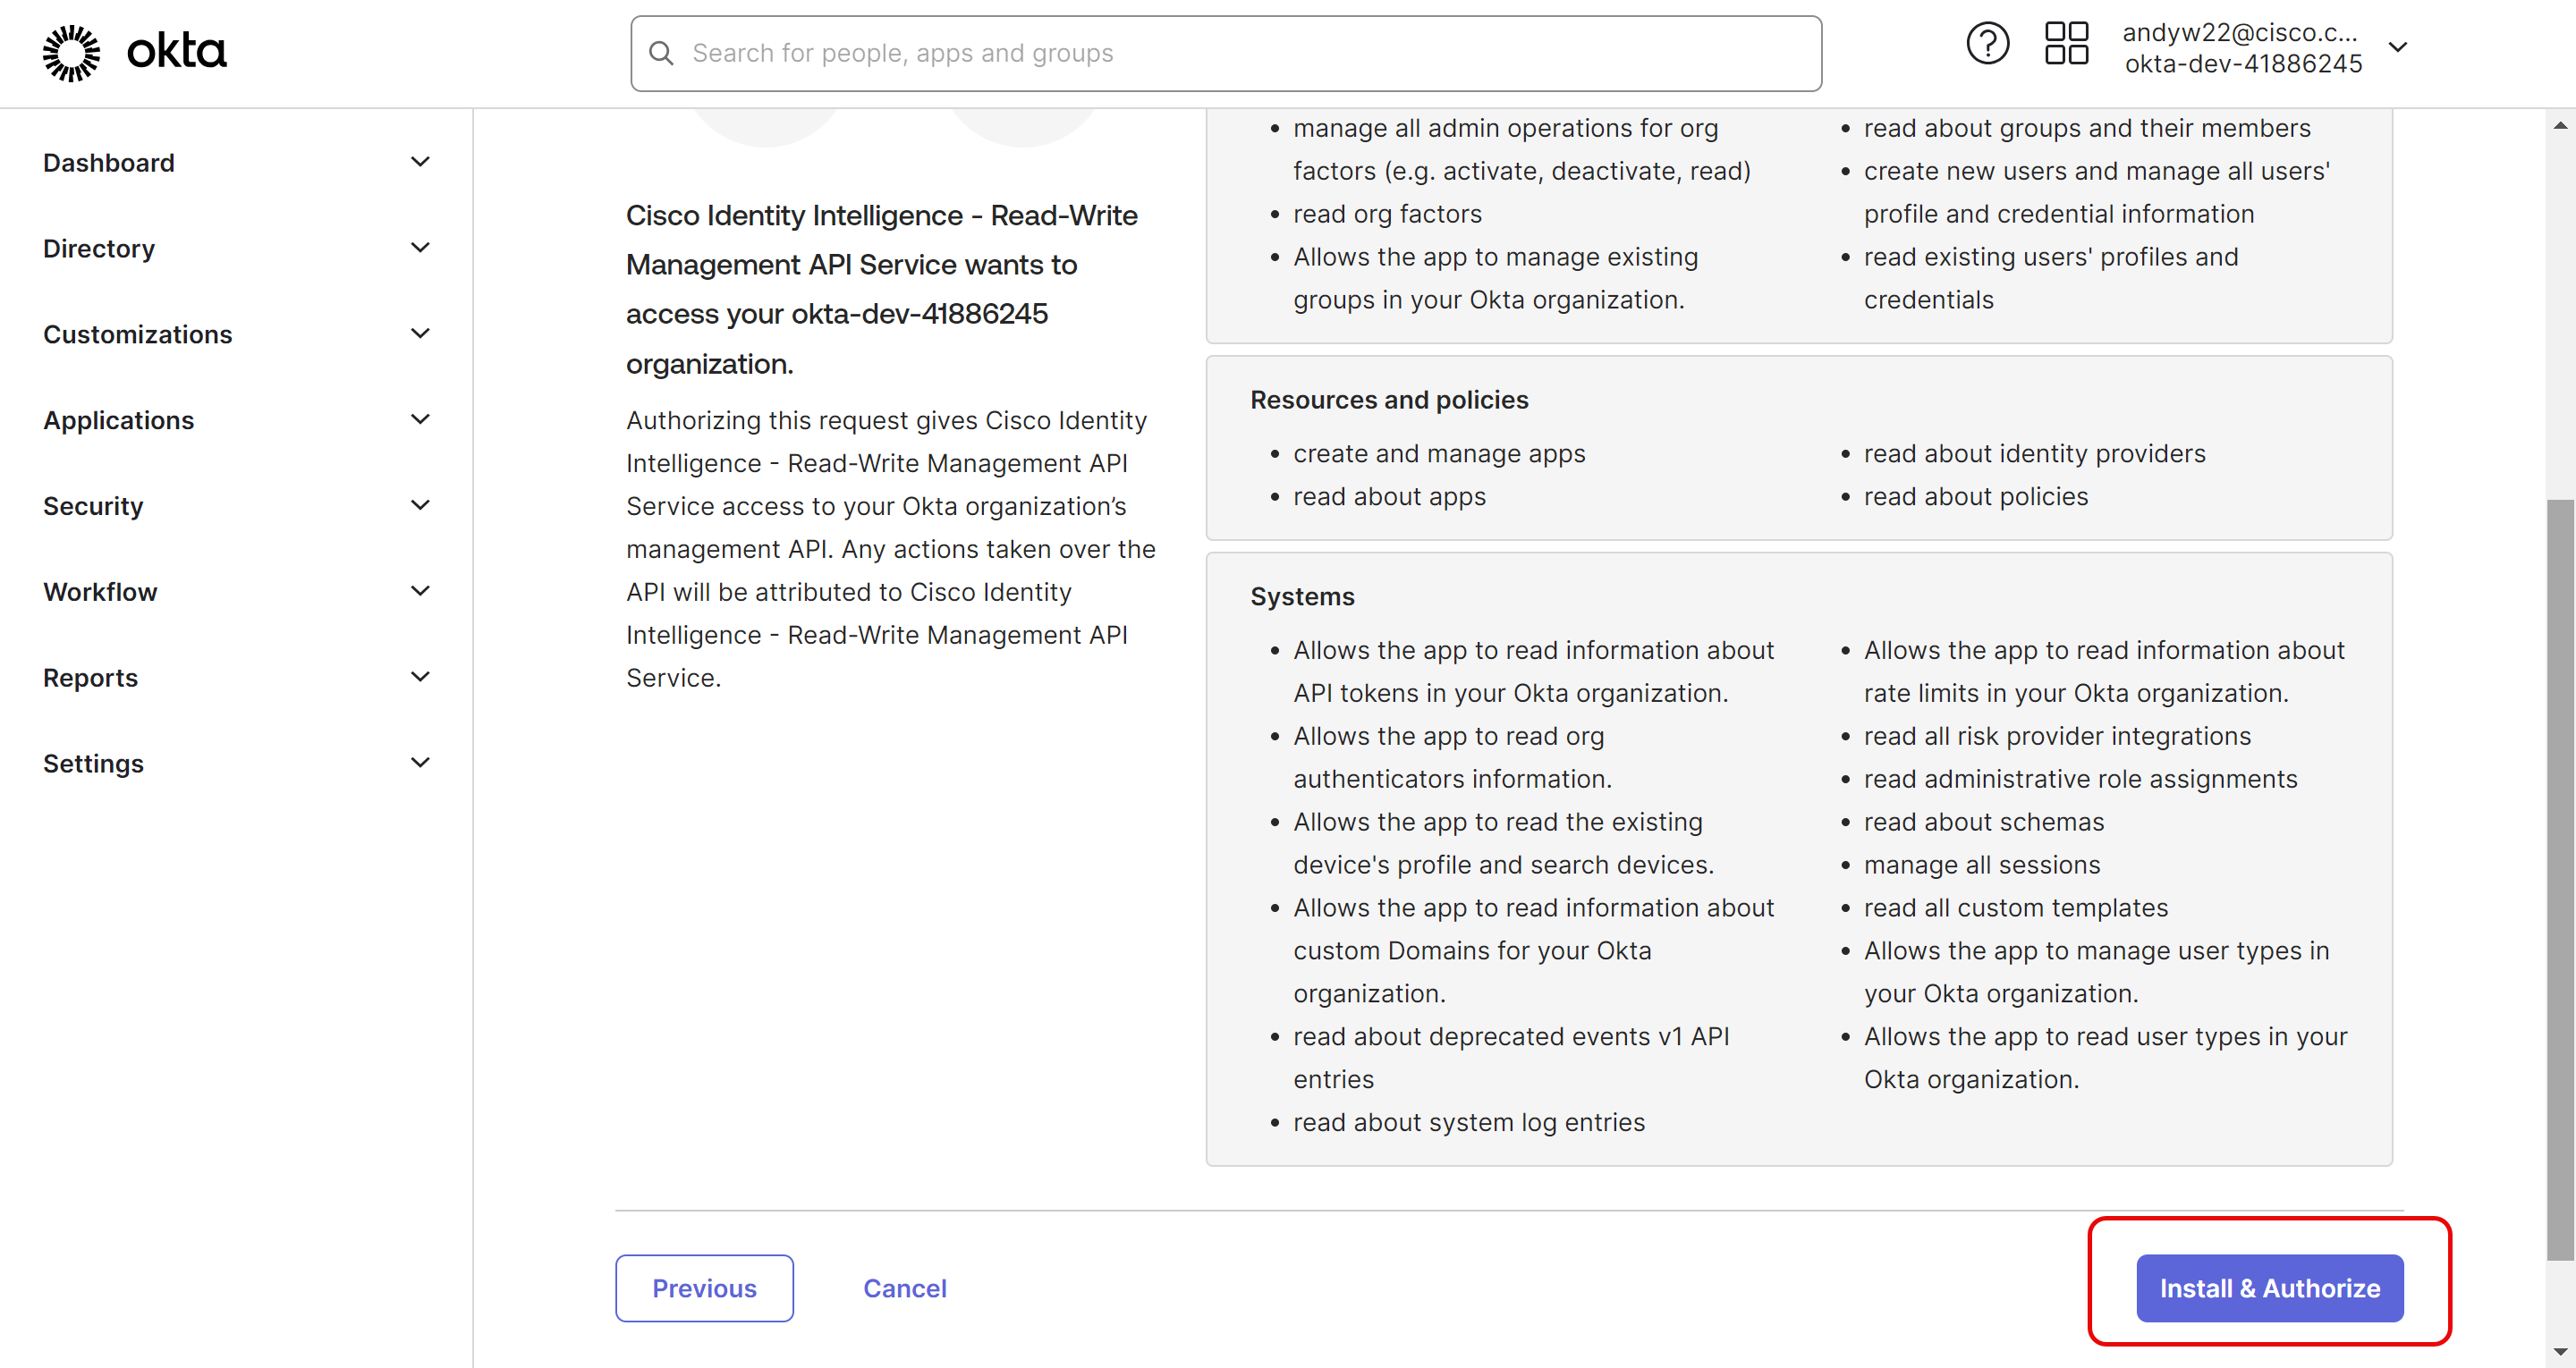
Task: Click the vertical scrollbar thumb
Action: tap(2559, 880)
